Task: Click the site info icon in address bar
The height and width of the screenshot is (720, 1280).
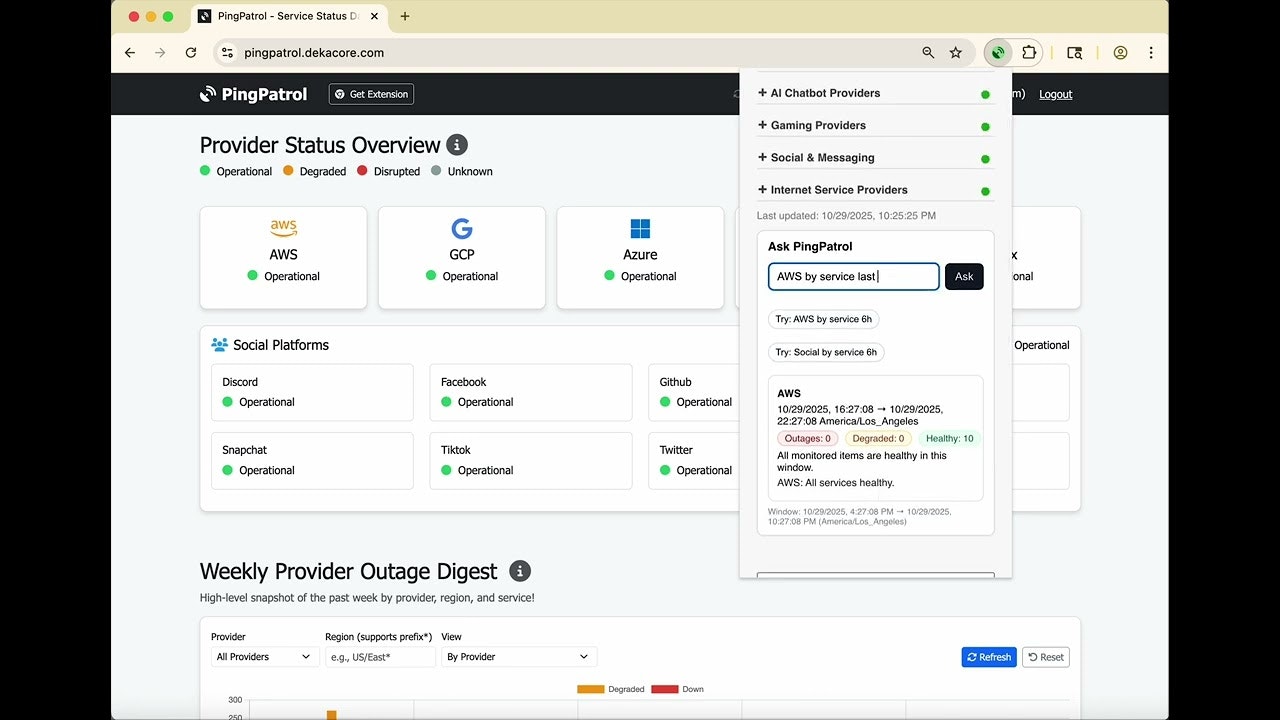Action: (x=227, y=53)
